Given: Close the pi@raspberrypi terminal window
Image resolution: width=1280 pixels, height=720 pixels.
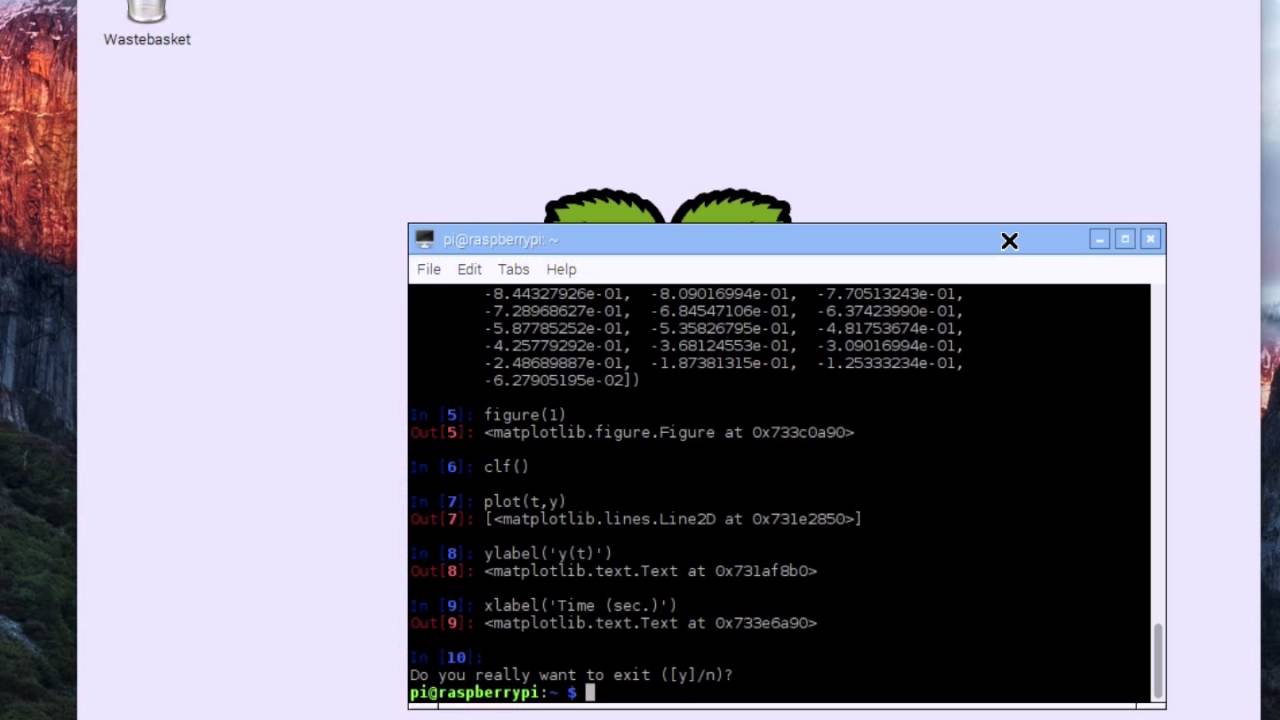Looking at the screenshot, I should point(1150,239).
